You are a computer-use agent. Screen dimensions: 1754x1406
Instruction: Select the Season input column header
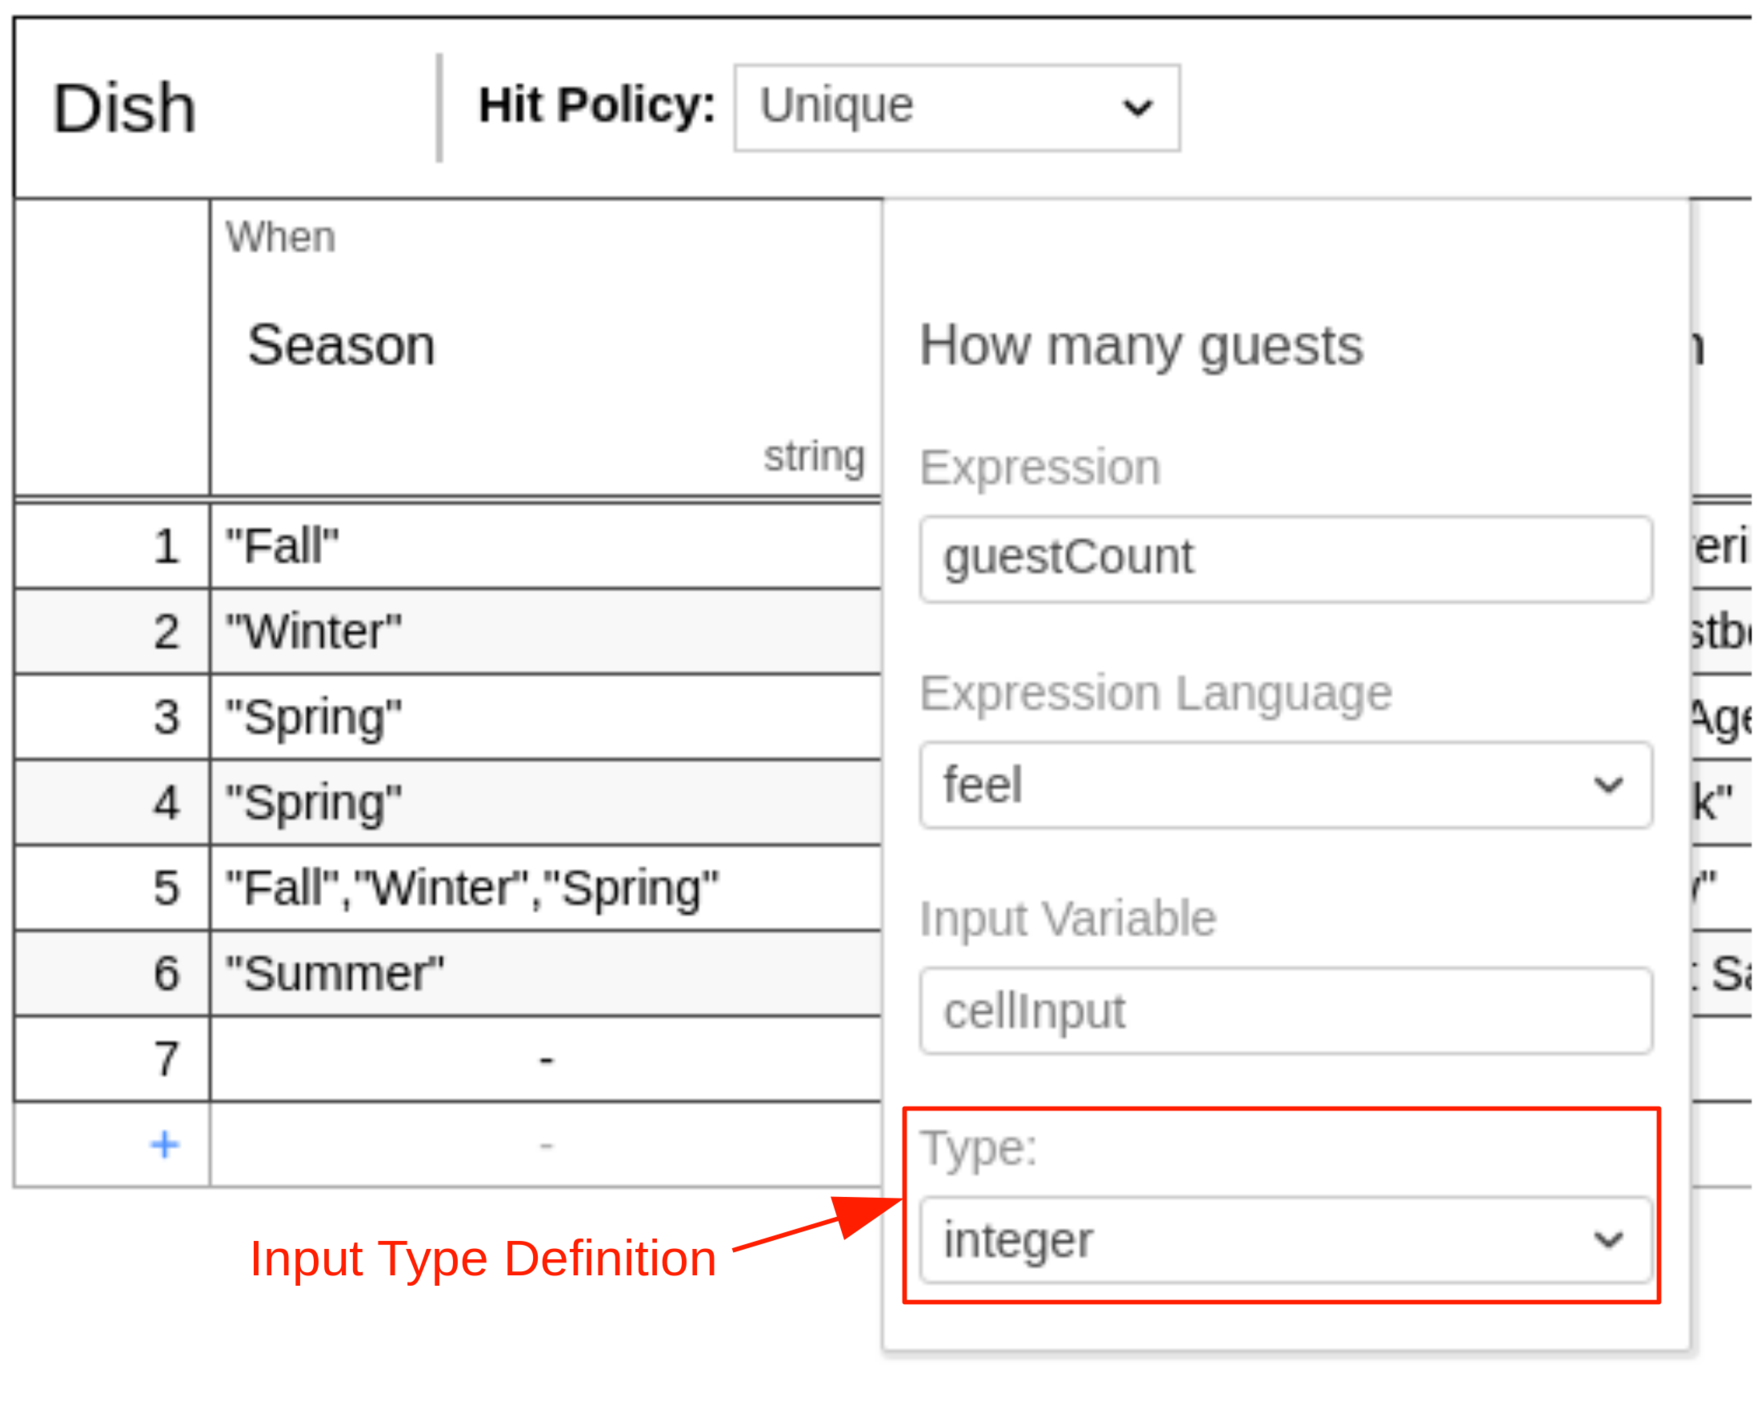click(342, 345)
